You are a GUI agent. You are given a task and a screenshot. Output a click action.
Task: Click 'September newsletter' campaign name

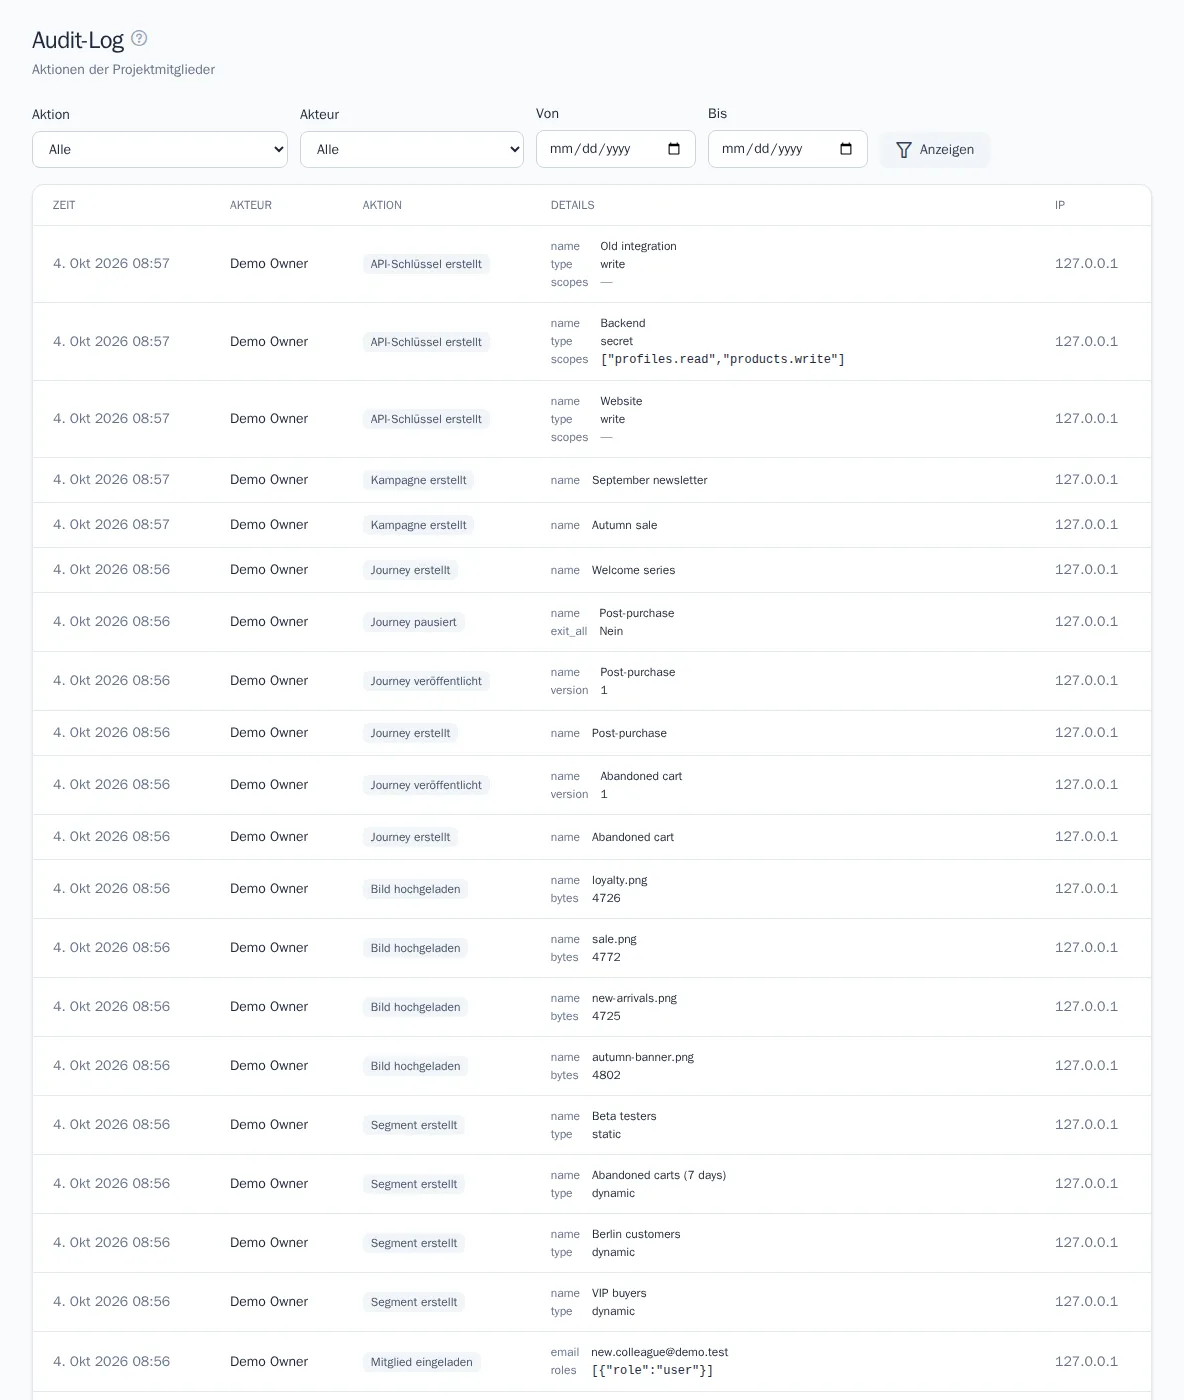650,480
